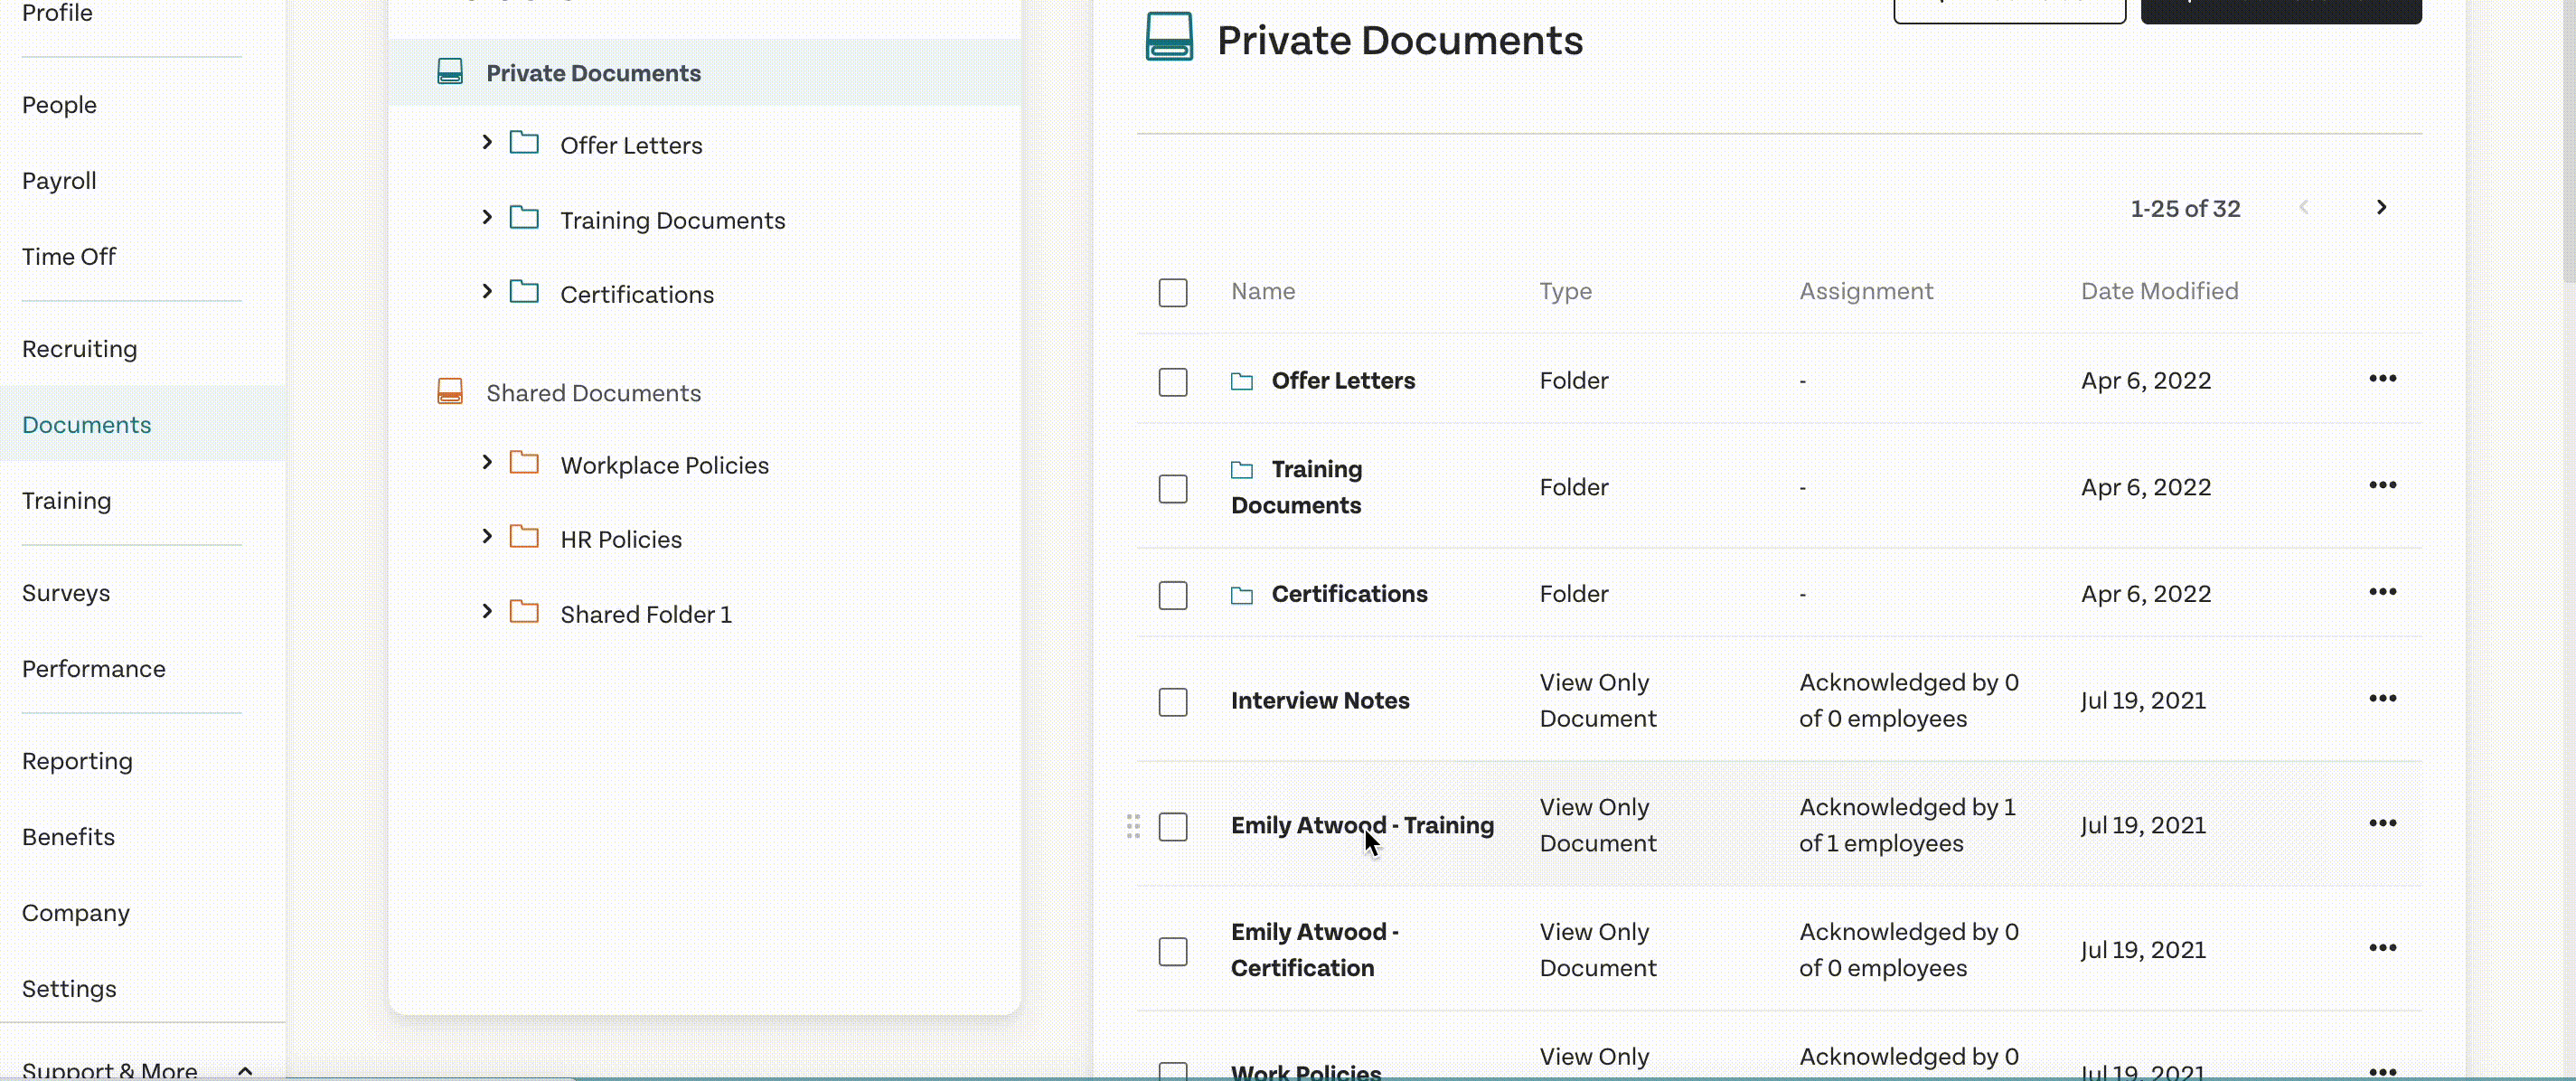Open the Certifications folder in table

pos(1349,594)
